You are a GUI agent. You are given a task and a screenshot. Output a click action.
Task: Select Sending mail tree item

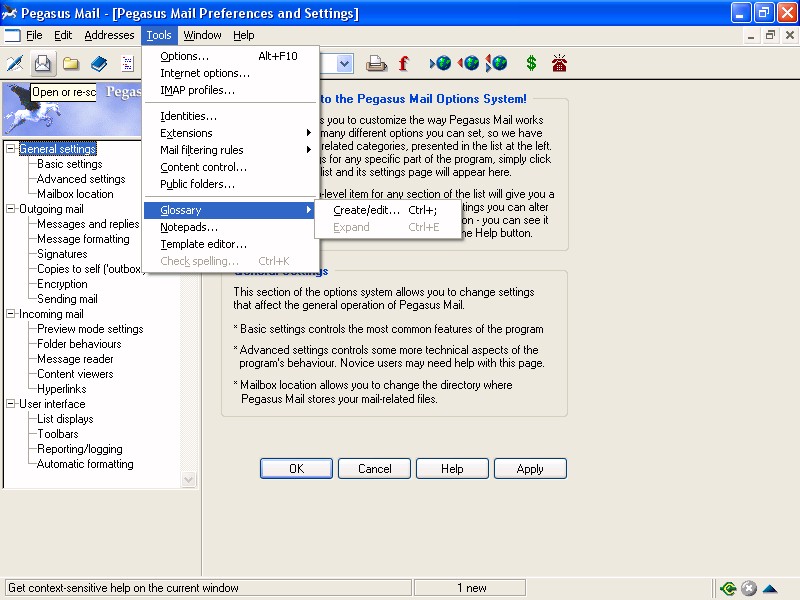pos(67,299)
